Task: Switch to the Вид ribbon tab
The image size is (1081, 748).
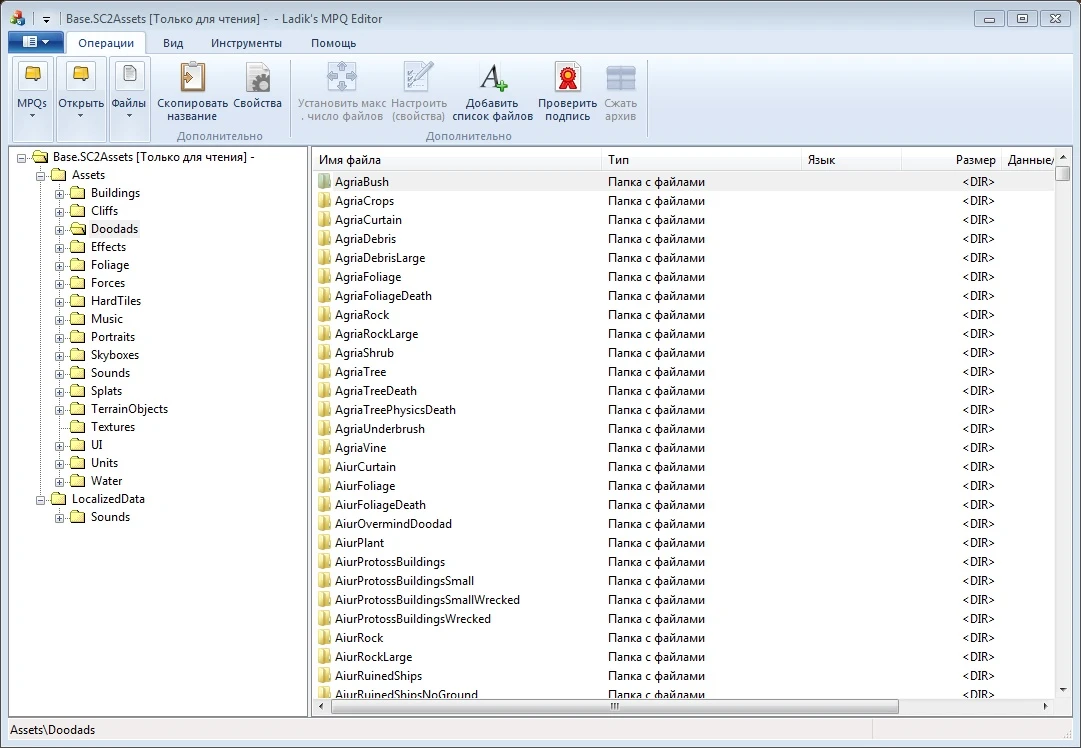Action: 172,43
